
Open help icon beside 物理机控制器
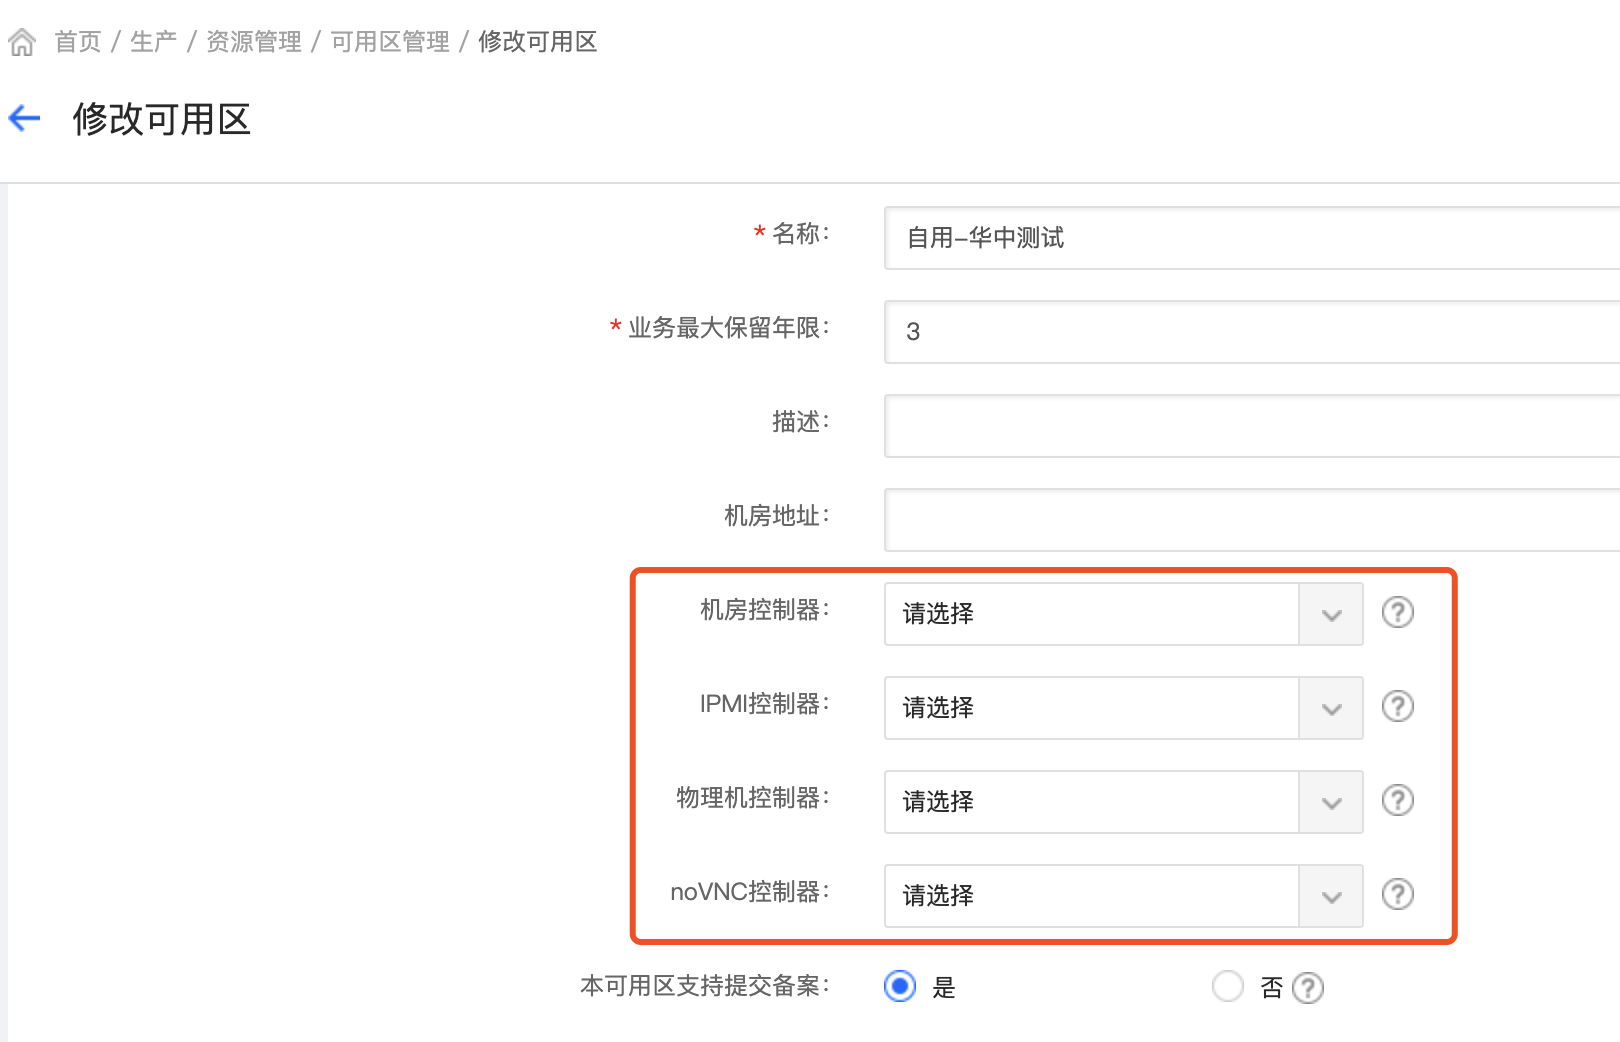[1397, 800]
